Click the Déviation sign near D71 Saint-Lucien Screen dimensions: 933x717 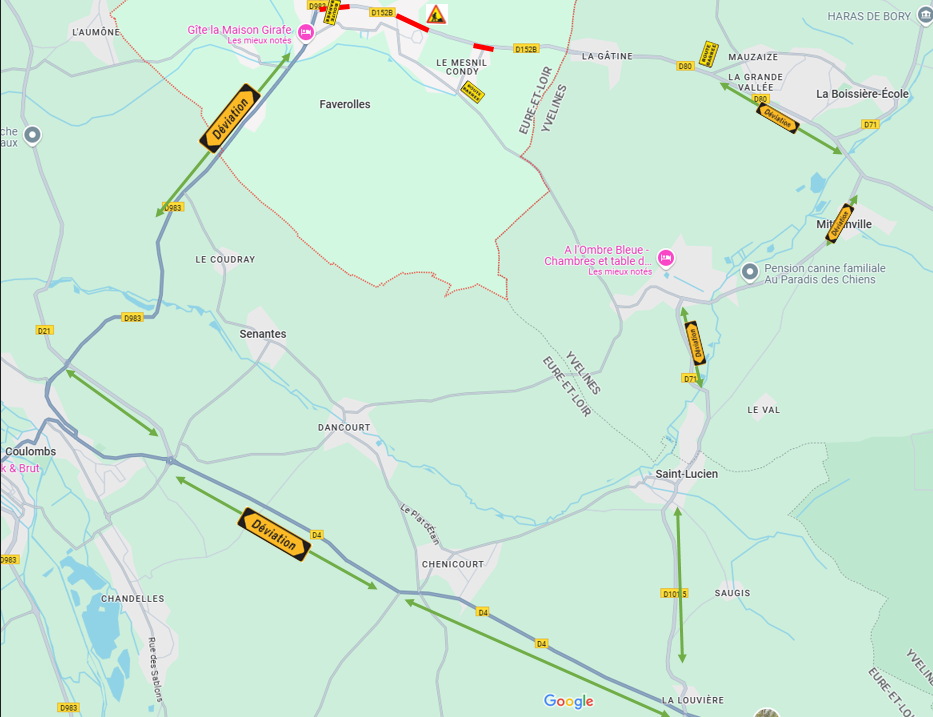[x=695, y=343]
